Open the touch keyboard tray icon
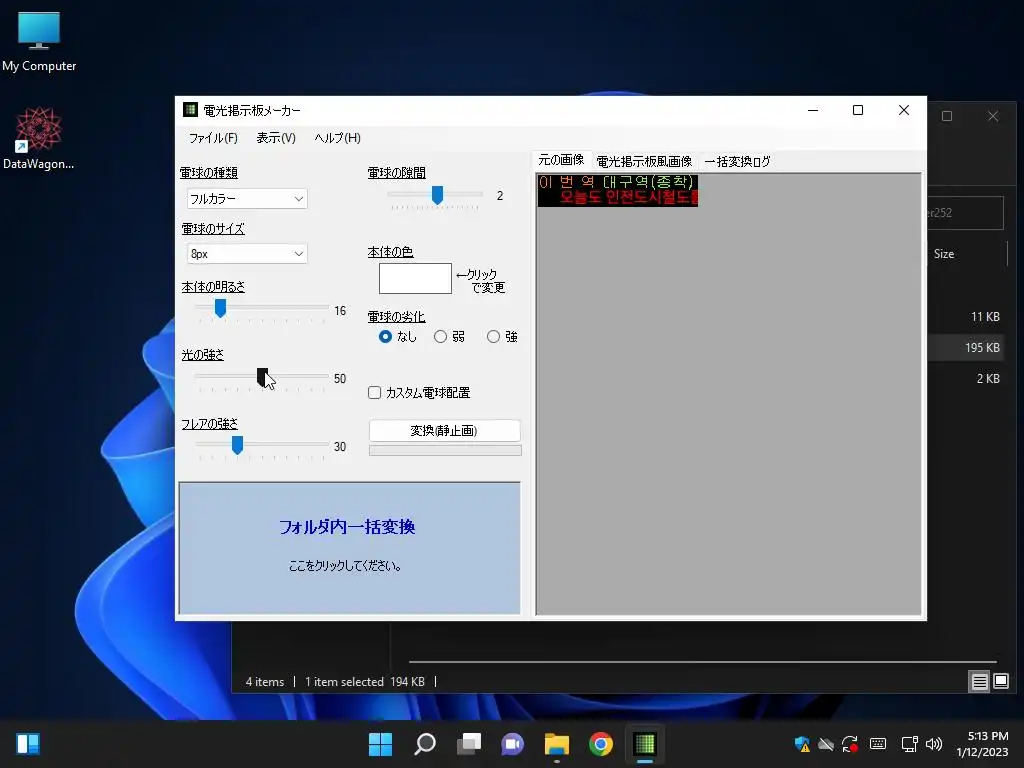Screen dimensions: 1024x768 [878, 744]
